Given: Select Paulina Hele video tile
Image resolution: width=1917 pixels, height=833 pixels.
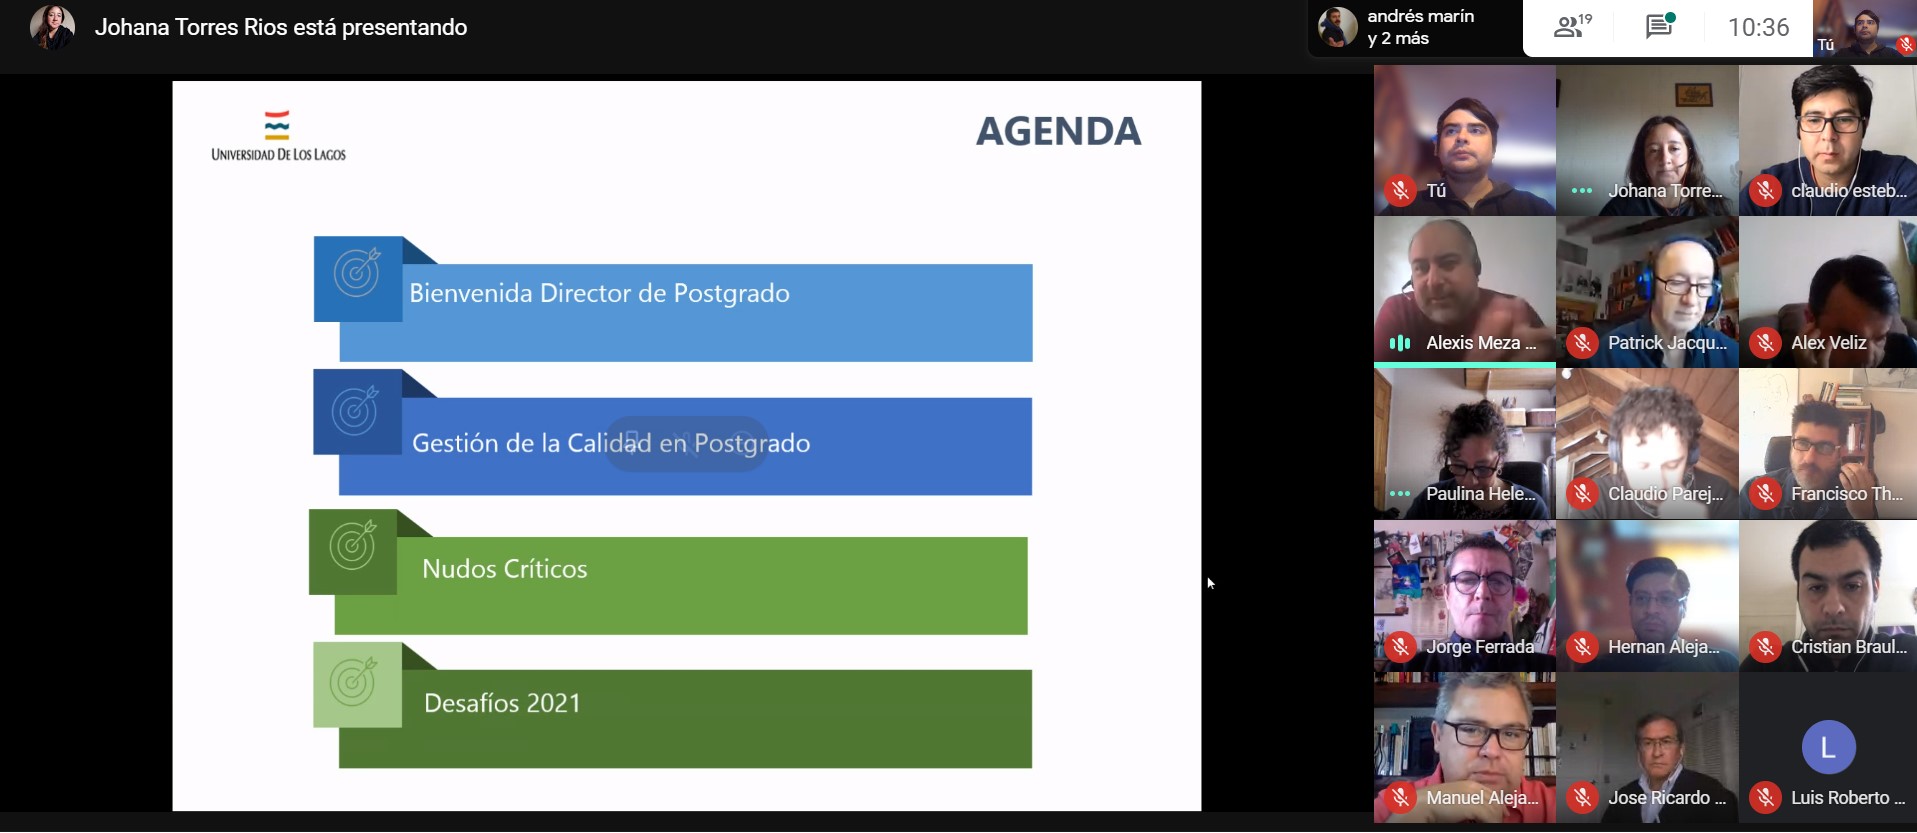Looking at the screenshot, I should (x=1464, y=444).
